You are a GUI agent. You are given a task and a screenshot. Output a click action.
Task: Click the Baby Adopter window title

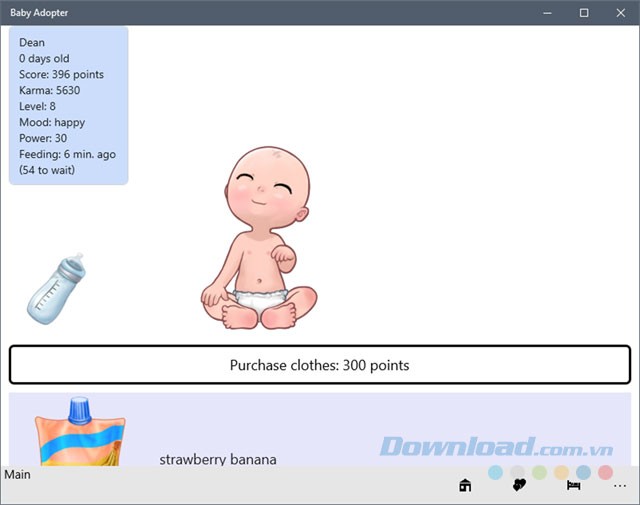click(x=39, y=13)
